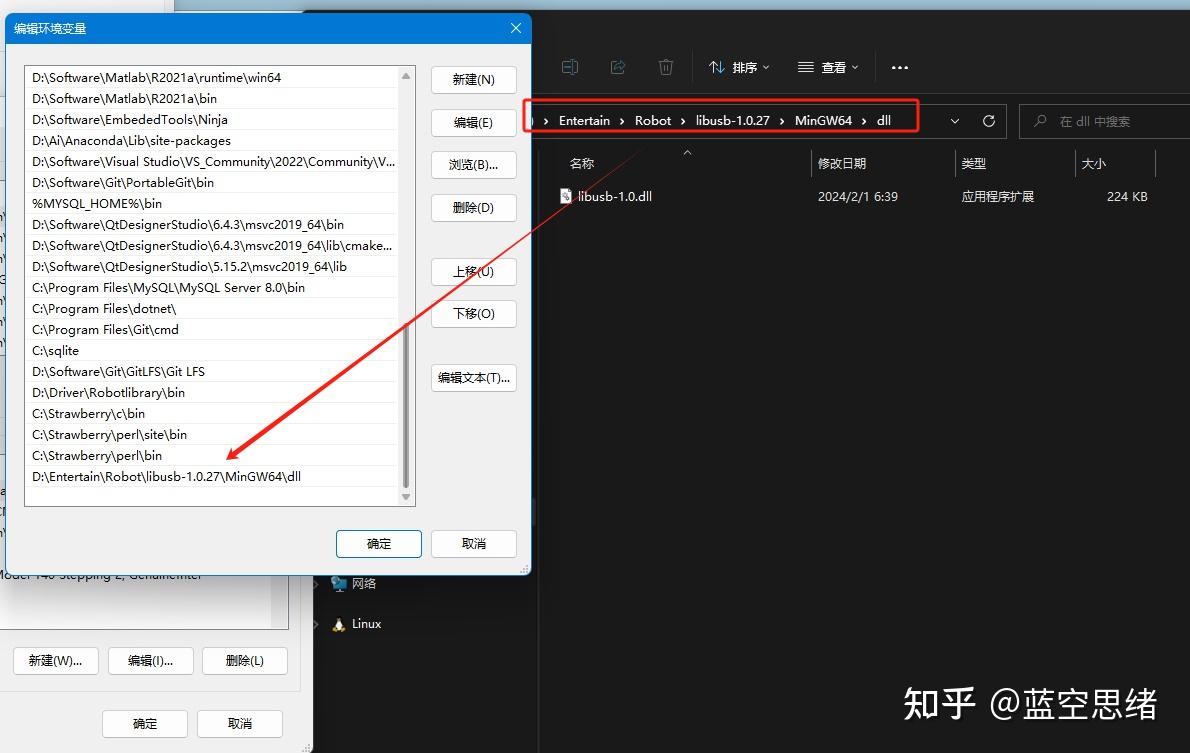This screenshot has height=753, width=1190.
Task: Select %MYSQL_HOME%\bin entry
Action: tap(211, 203)
